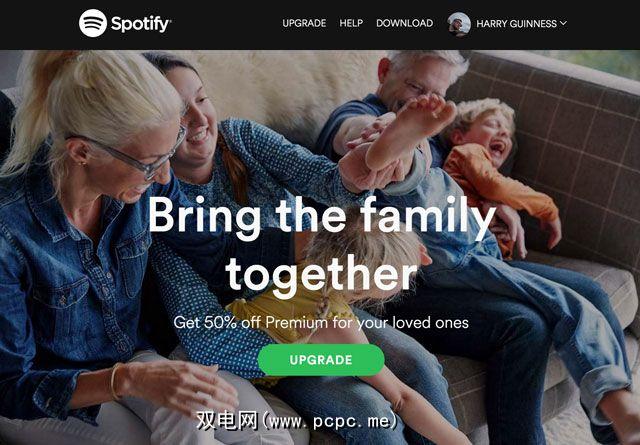Click the 'Get 50% off Premium' subtitle text
The width and height of the screenshot is (640, 445).
321,323
